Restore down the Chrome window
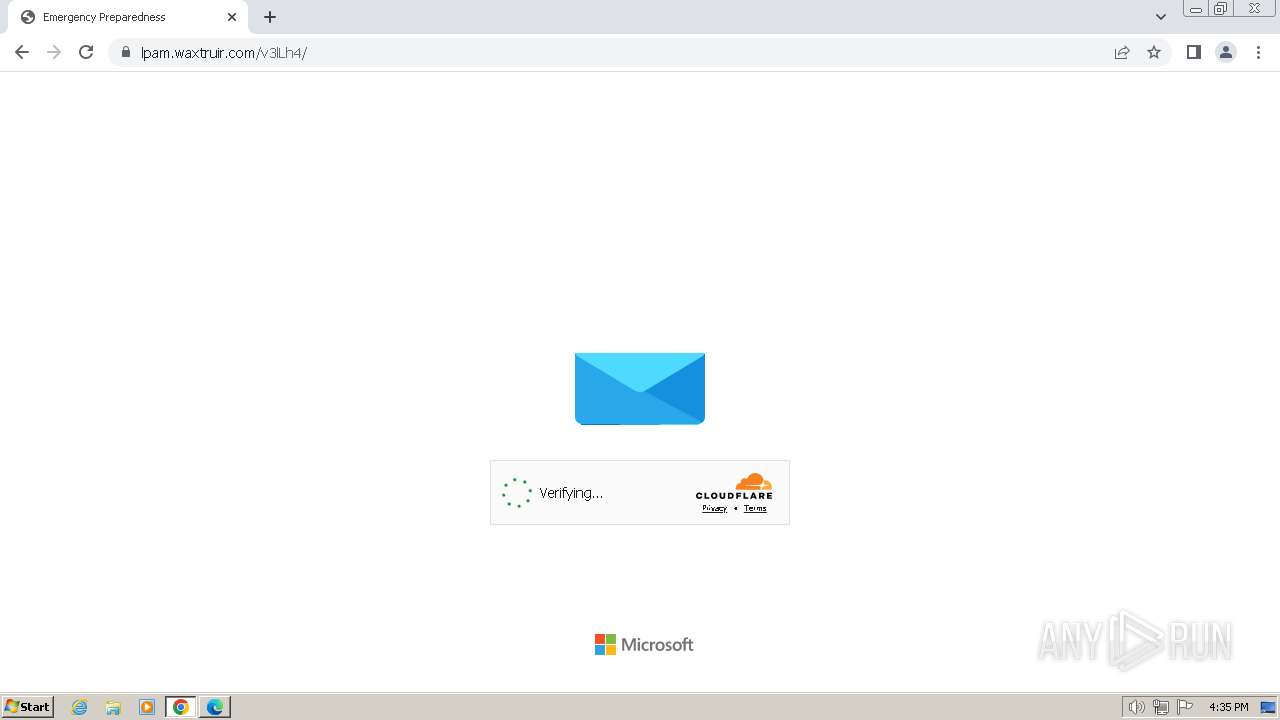The image size is (1280, 720). click(x=1221, y=8)
